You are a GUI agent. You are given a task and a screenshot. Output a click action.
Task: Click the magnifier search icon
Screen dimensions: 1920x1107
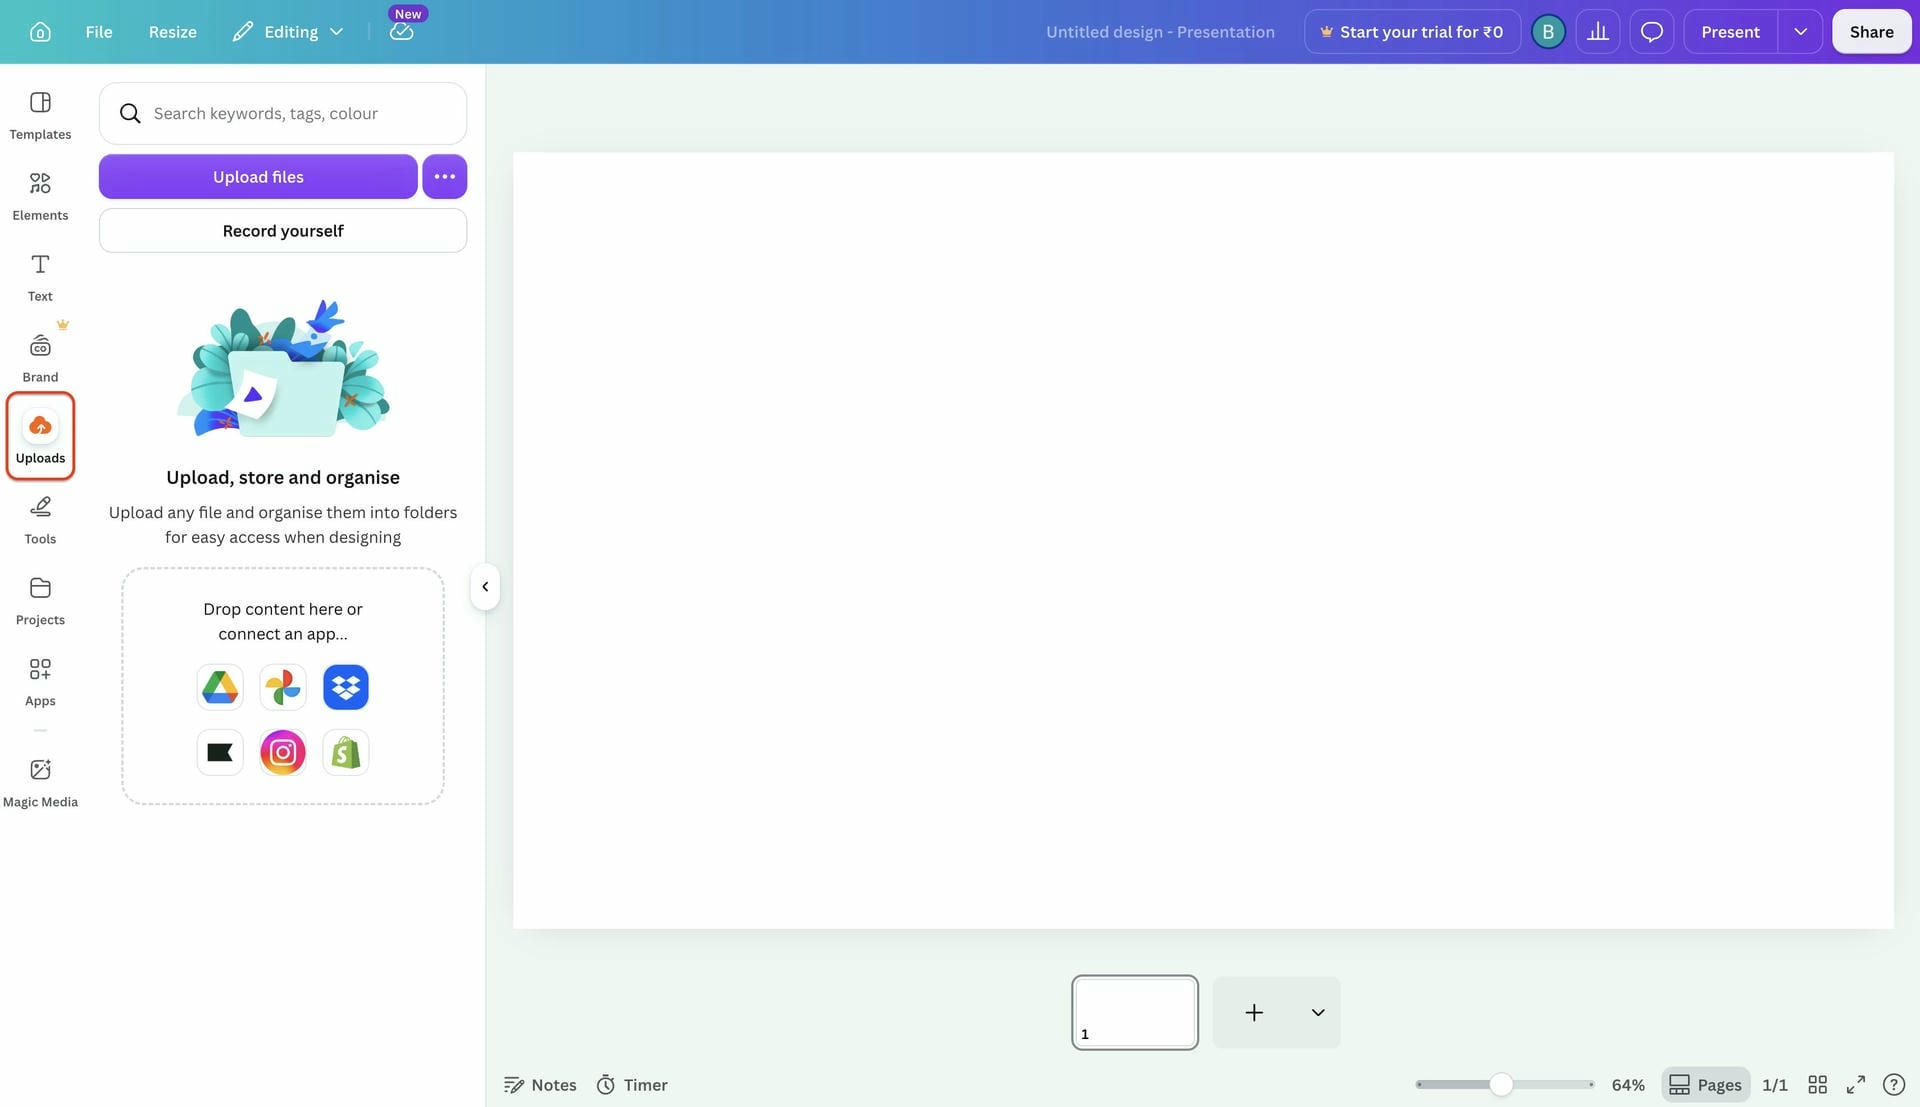[x=130, y=113]
